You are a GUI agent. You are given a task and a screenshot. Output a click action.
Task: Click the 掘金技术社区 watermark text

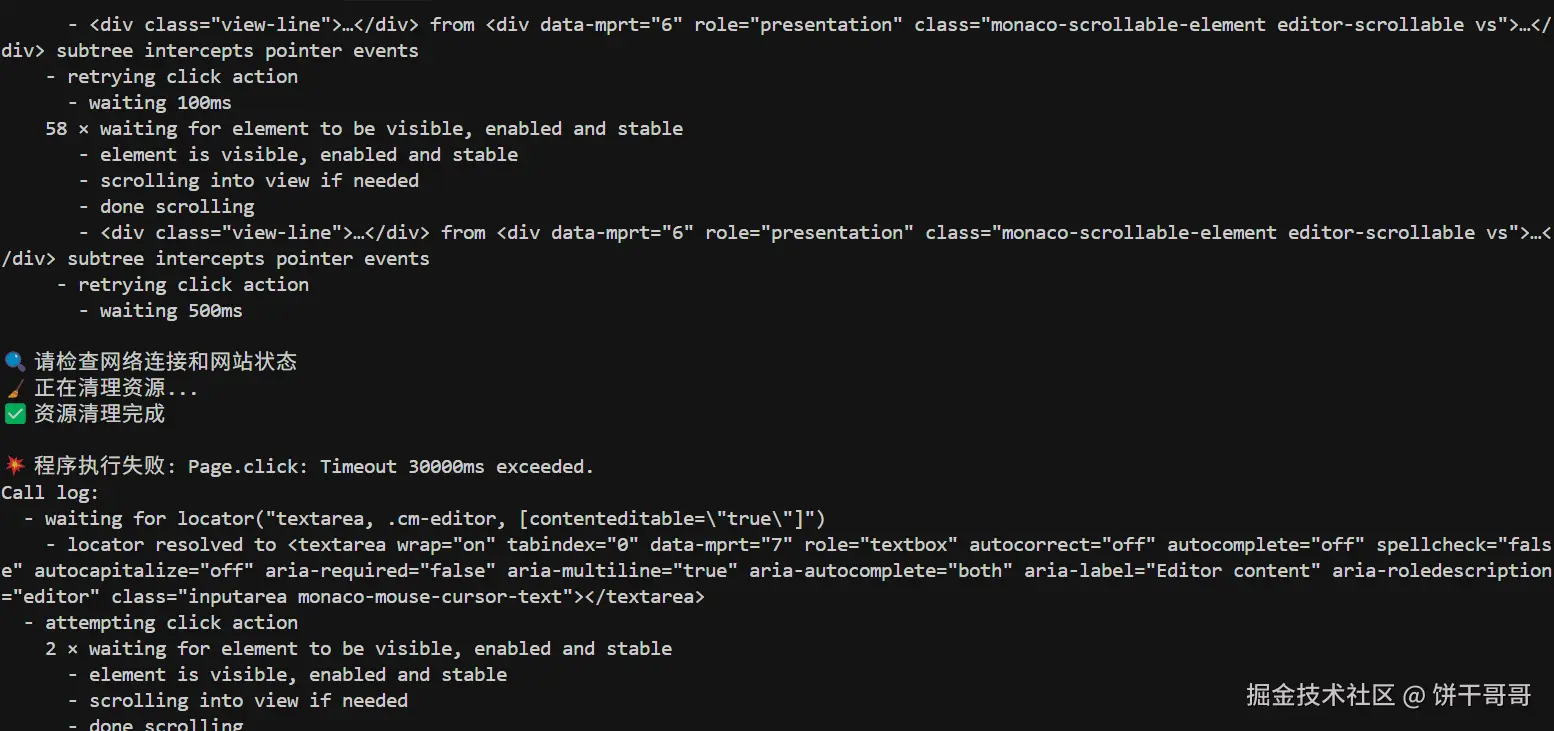pyautogui.click(x=1320, y=695)
